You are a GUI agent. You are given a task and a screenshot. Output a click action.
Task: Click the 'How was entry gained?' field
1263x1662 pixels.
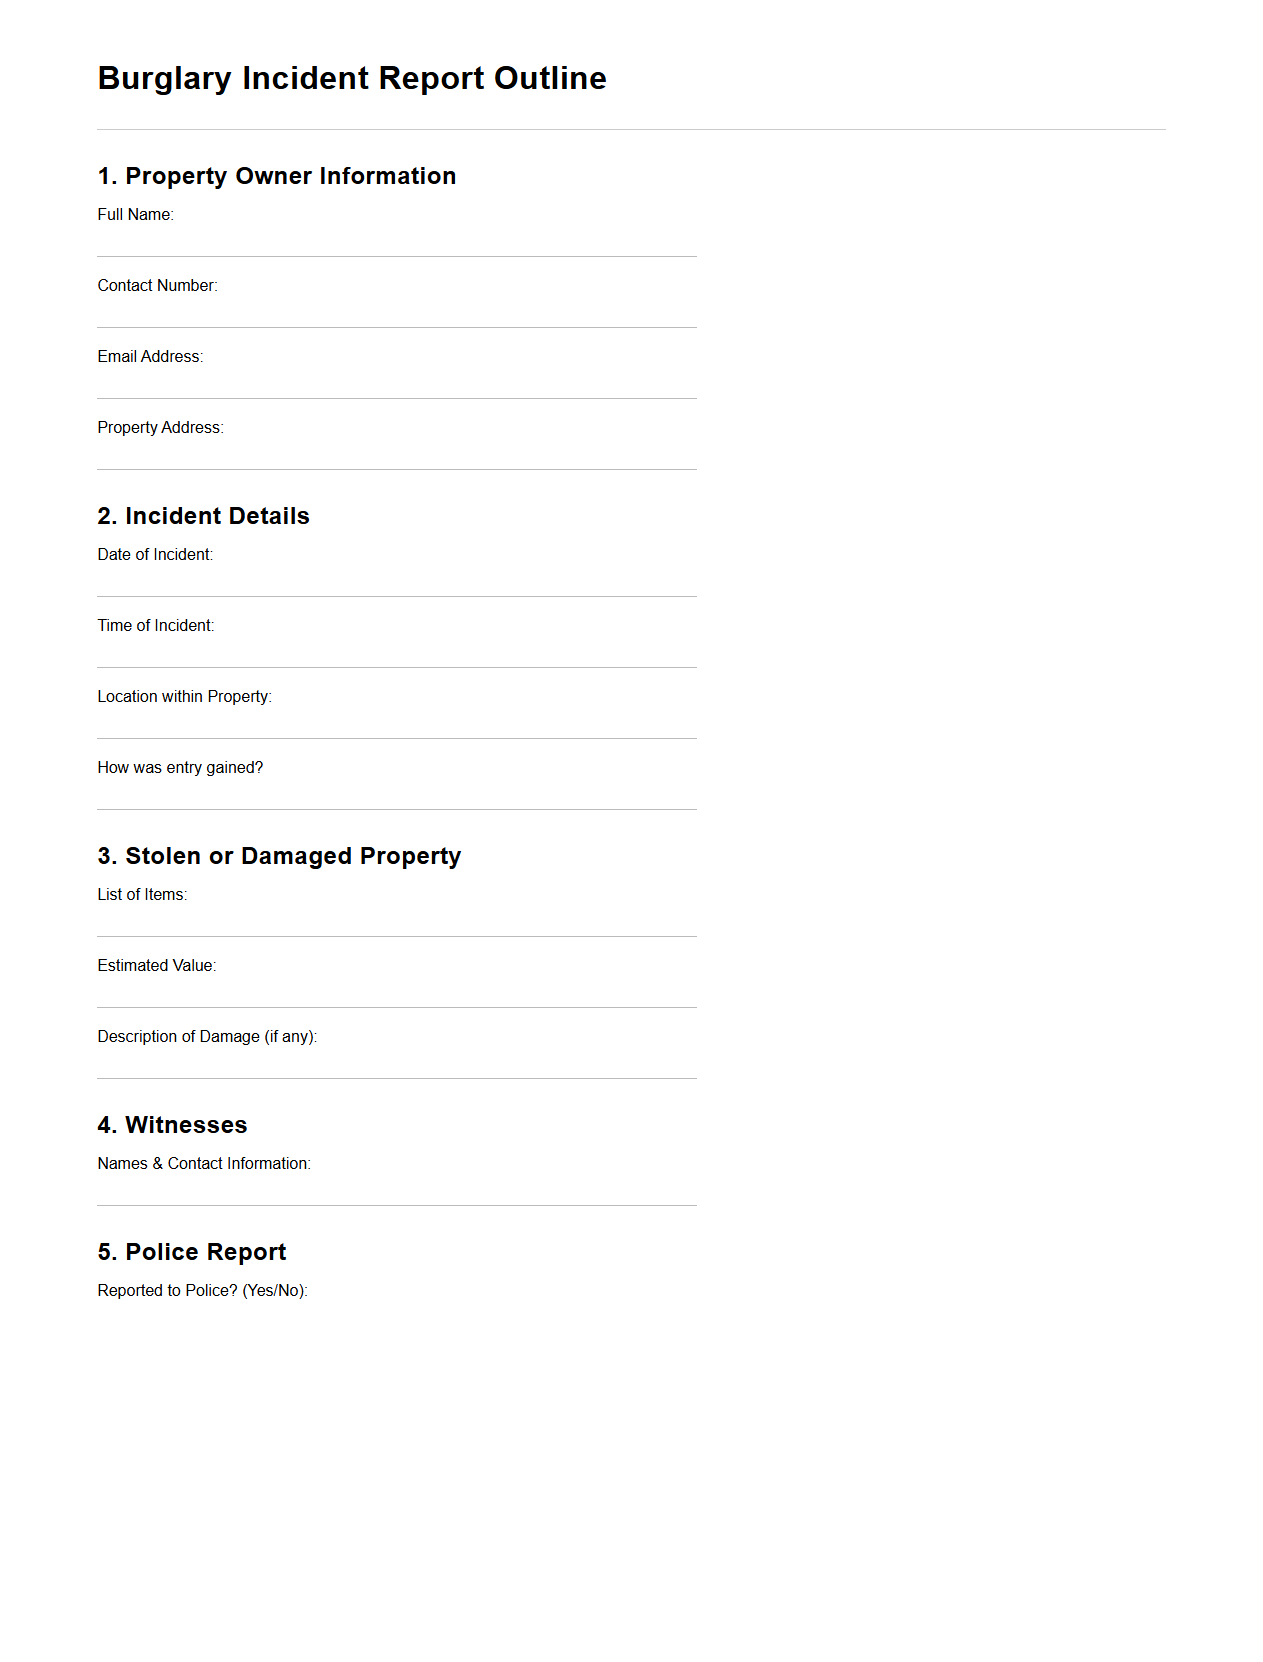[396, 794]
